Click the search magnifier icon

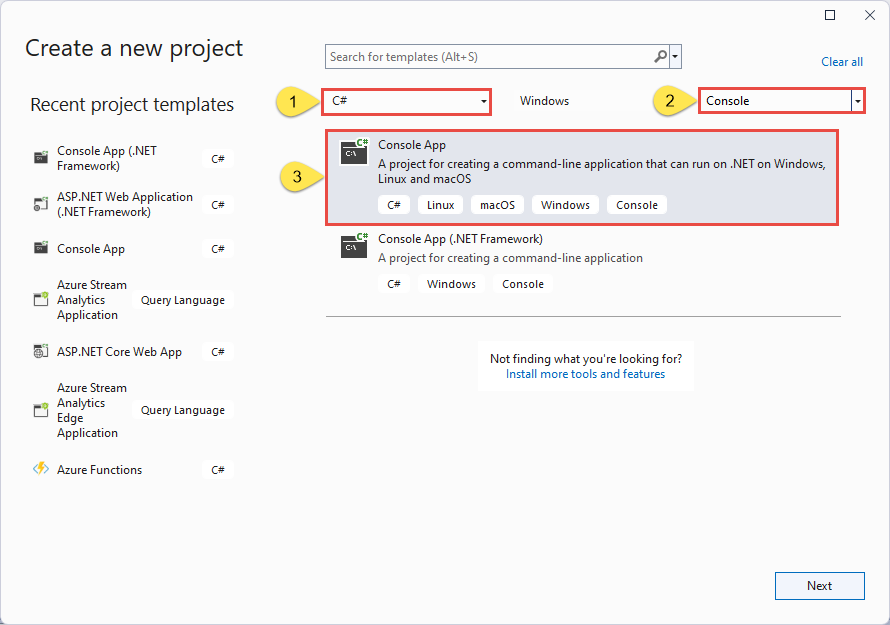pyautogui.click(x=660, y=56)
